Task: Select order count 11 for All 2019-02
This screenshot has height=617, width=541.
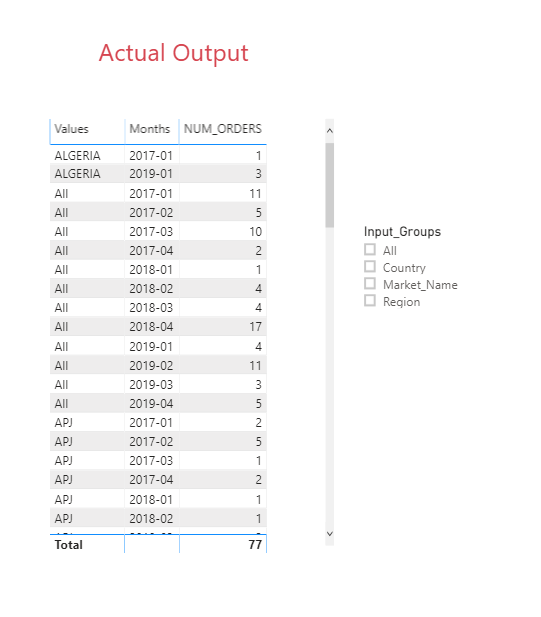Action: click(255, 366)
